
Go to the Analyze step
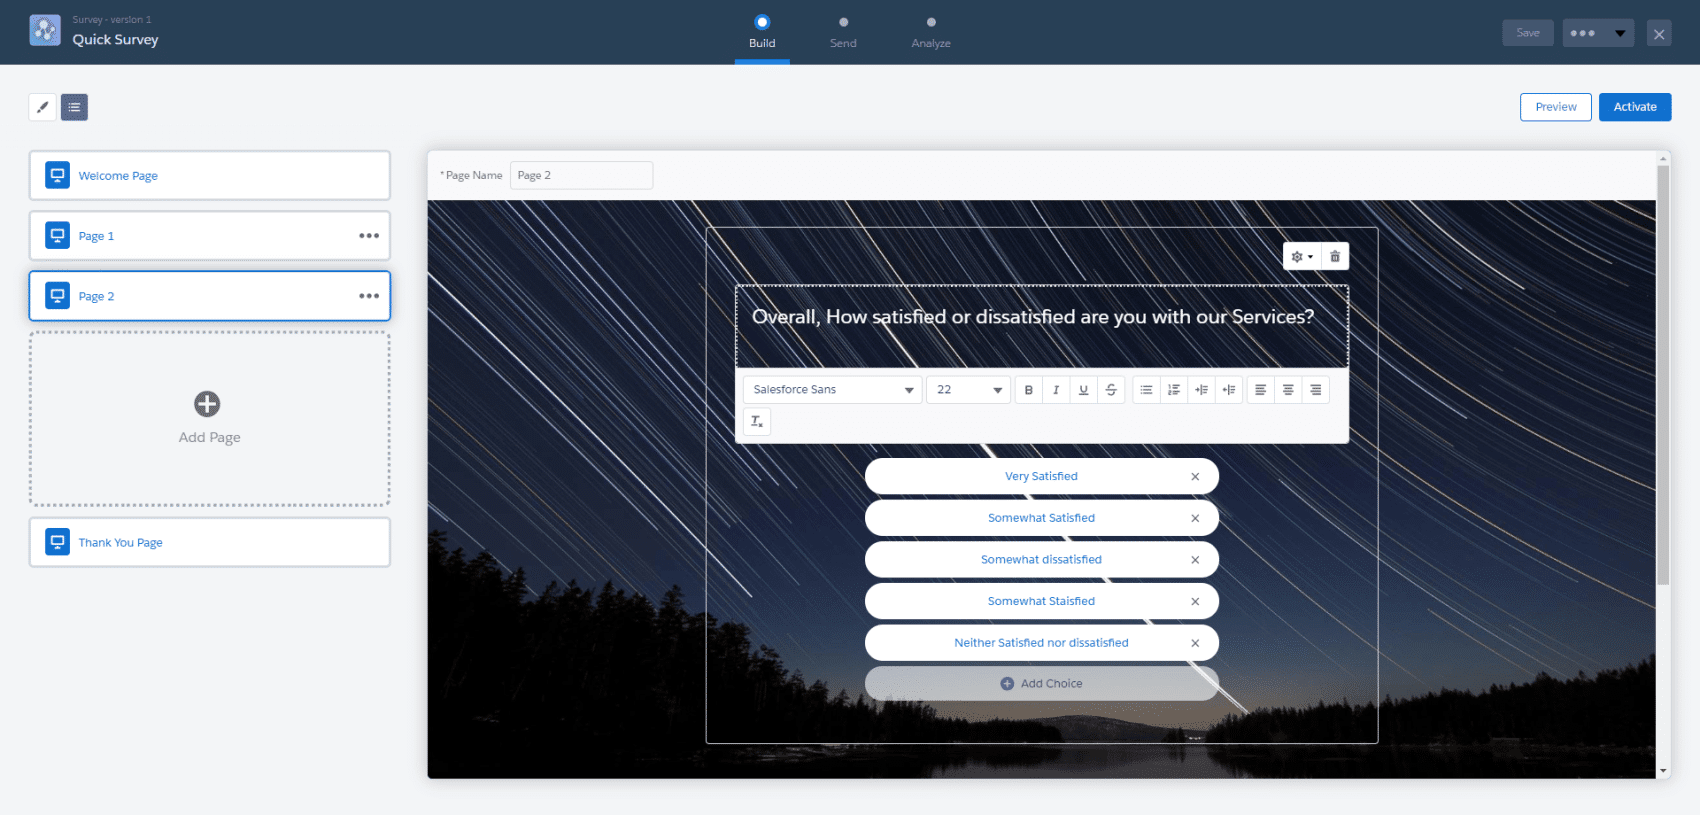pos(931,32)
